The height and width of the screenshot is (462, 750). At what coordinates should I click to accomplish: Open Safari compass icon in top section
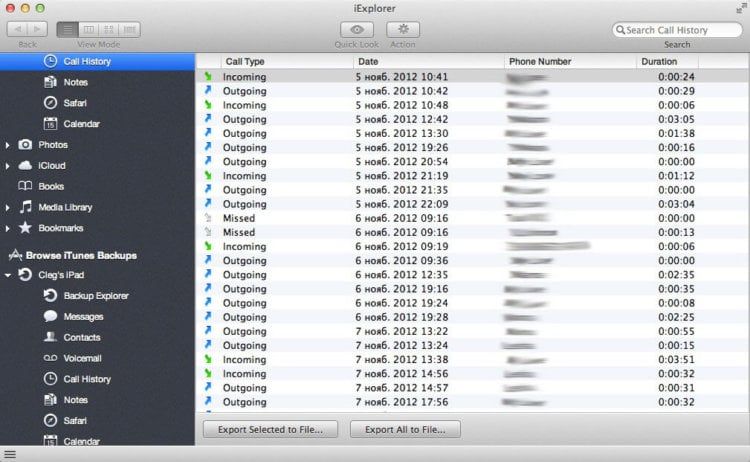coord(50,103)
